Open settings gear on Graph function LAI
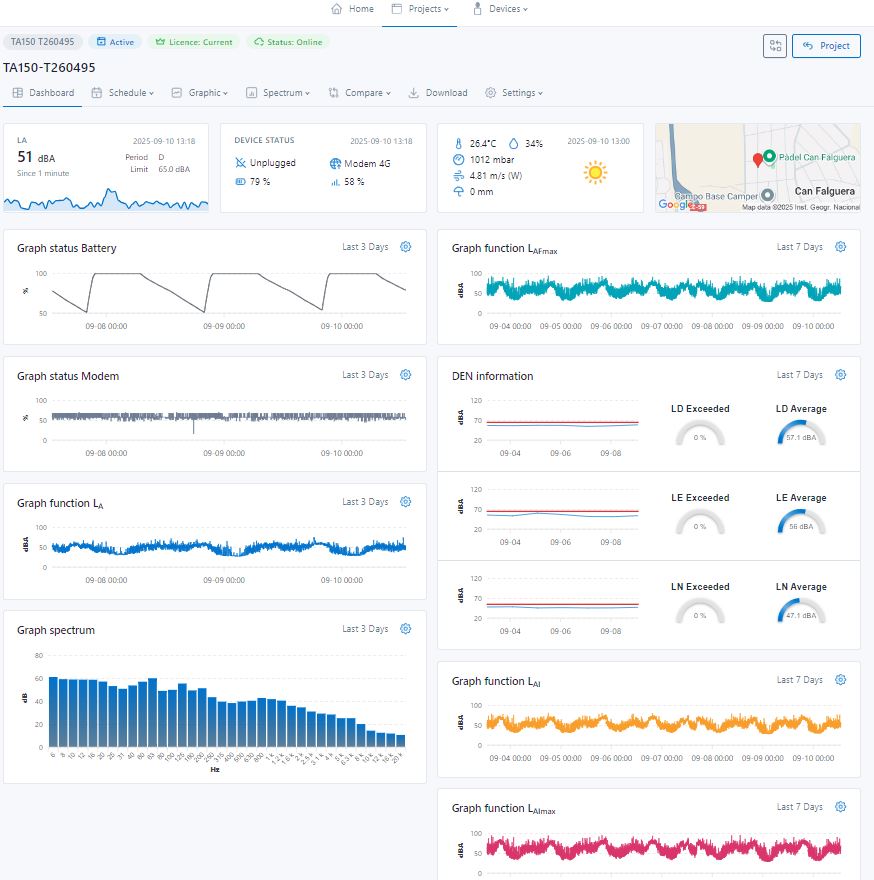This screenshot has width=874, height=880. pos(840,679)
